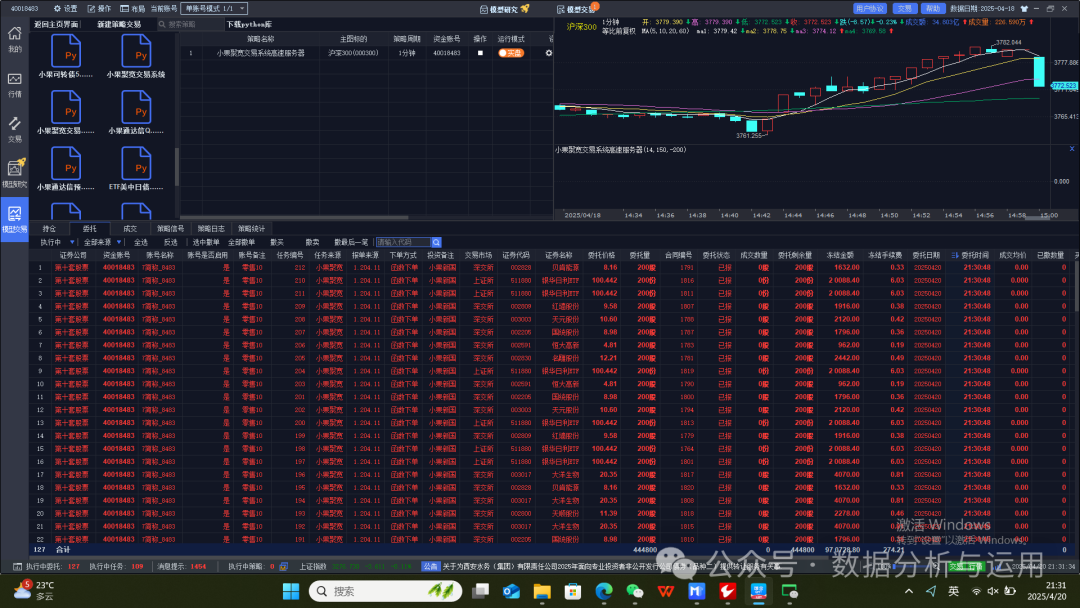The width and height of the screenshot is (1080, 608).
Task: Click the 公告 announcement label in status bar
Action: (x=430, y=567)
